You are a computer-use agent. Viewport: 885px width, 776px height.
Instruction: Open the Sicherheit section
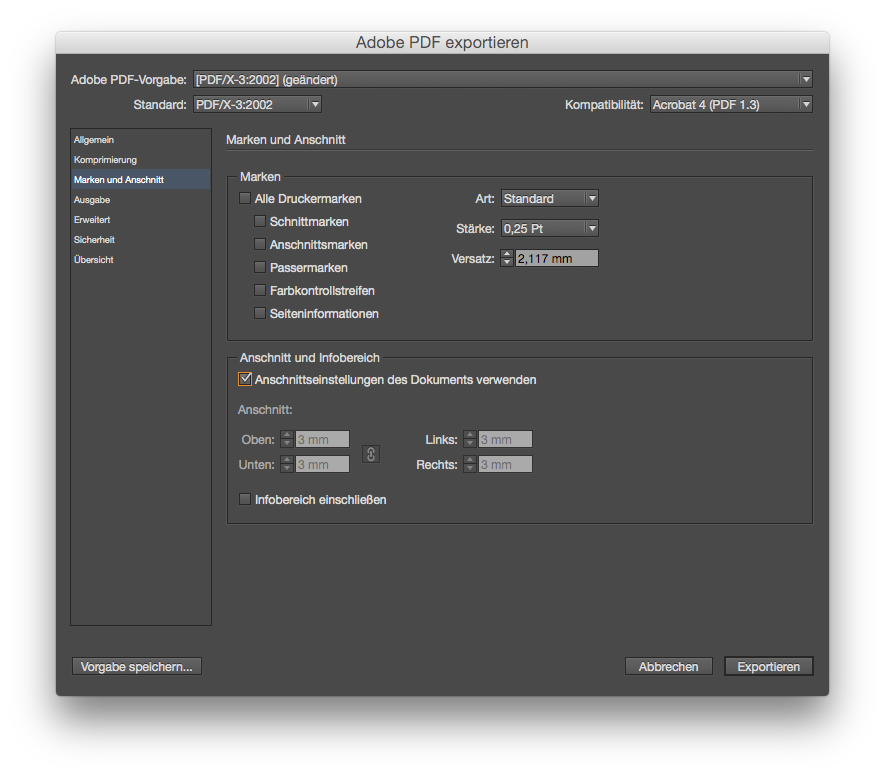(141, 240)
